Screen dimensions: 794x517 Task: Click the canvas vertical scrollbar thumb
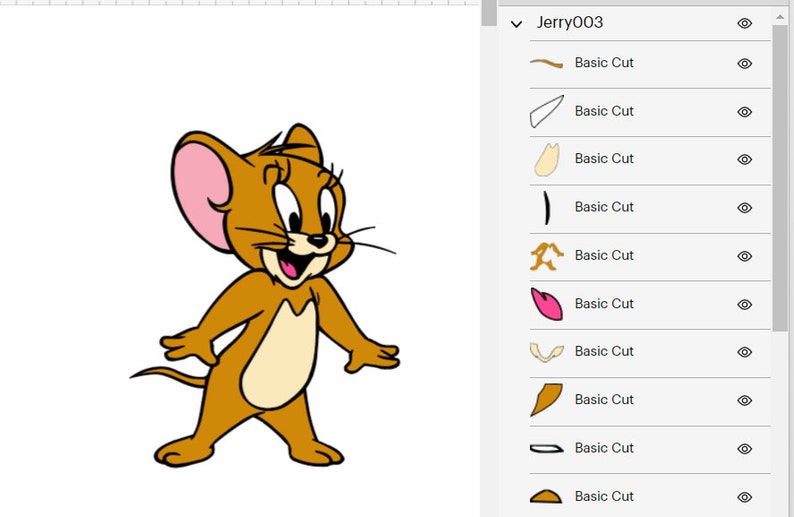(489, 13)
